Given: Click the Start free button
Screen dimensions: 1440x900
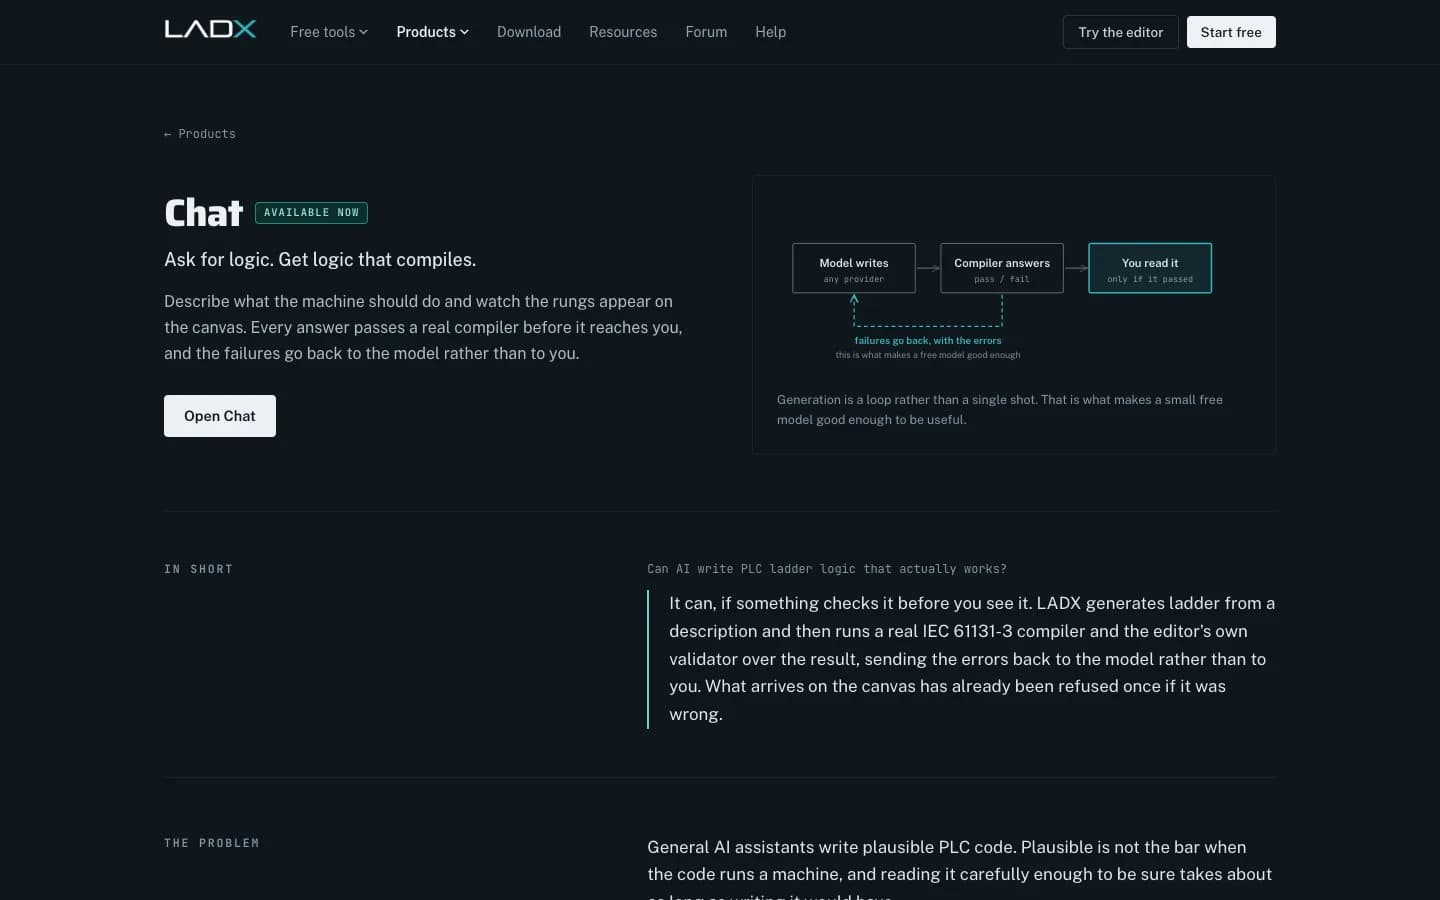Looking at the screenshot, I should tap(1231, 32).
